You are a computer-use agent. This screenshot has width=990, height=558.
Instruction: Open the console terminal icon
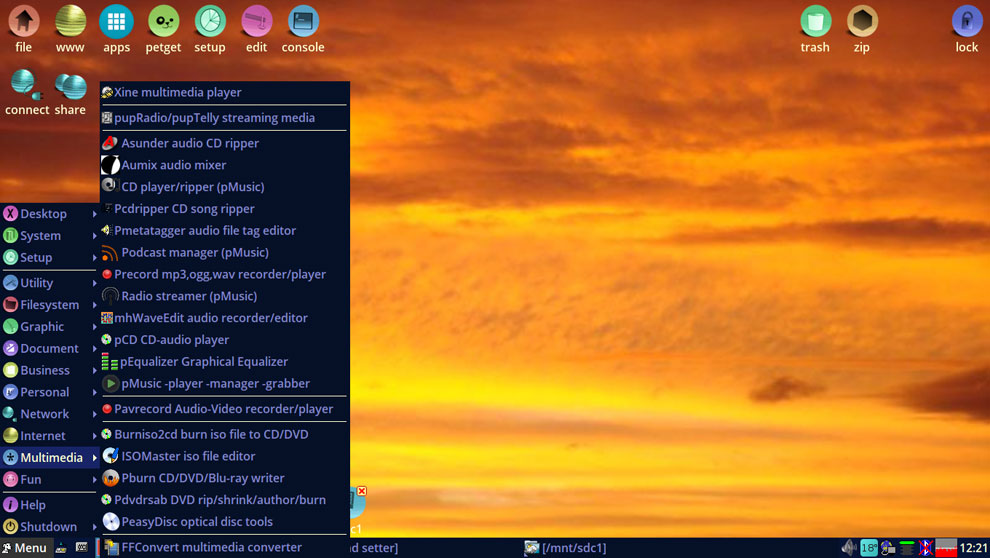point(303,29)
